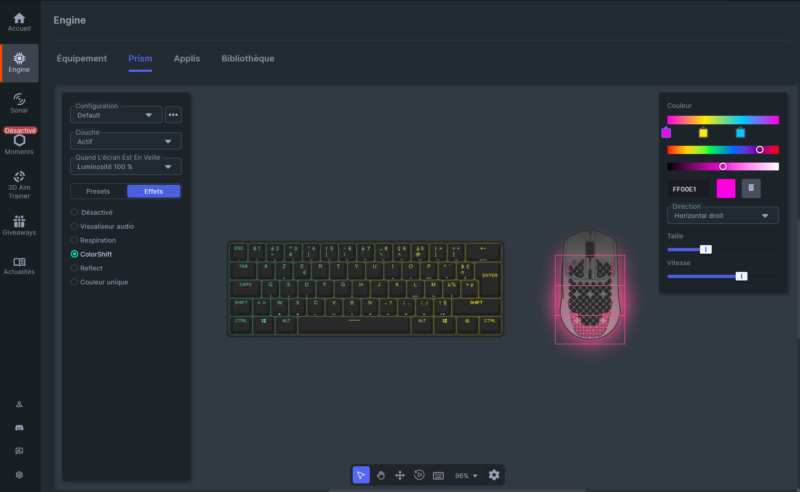Click the magenta color preview swatch

click(x=726, y=188)
